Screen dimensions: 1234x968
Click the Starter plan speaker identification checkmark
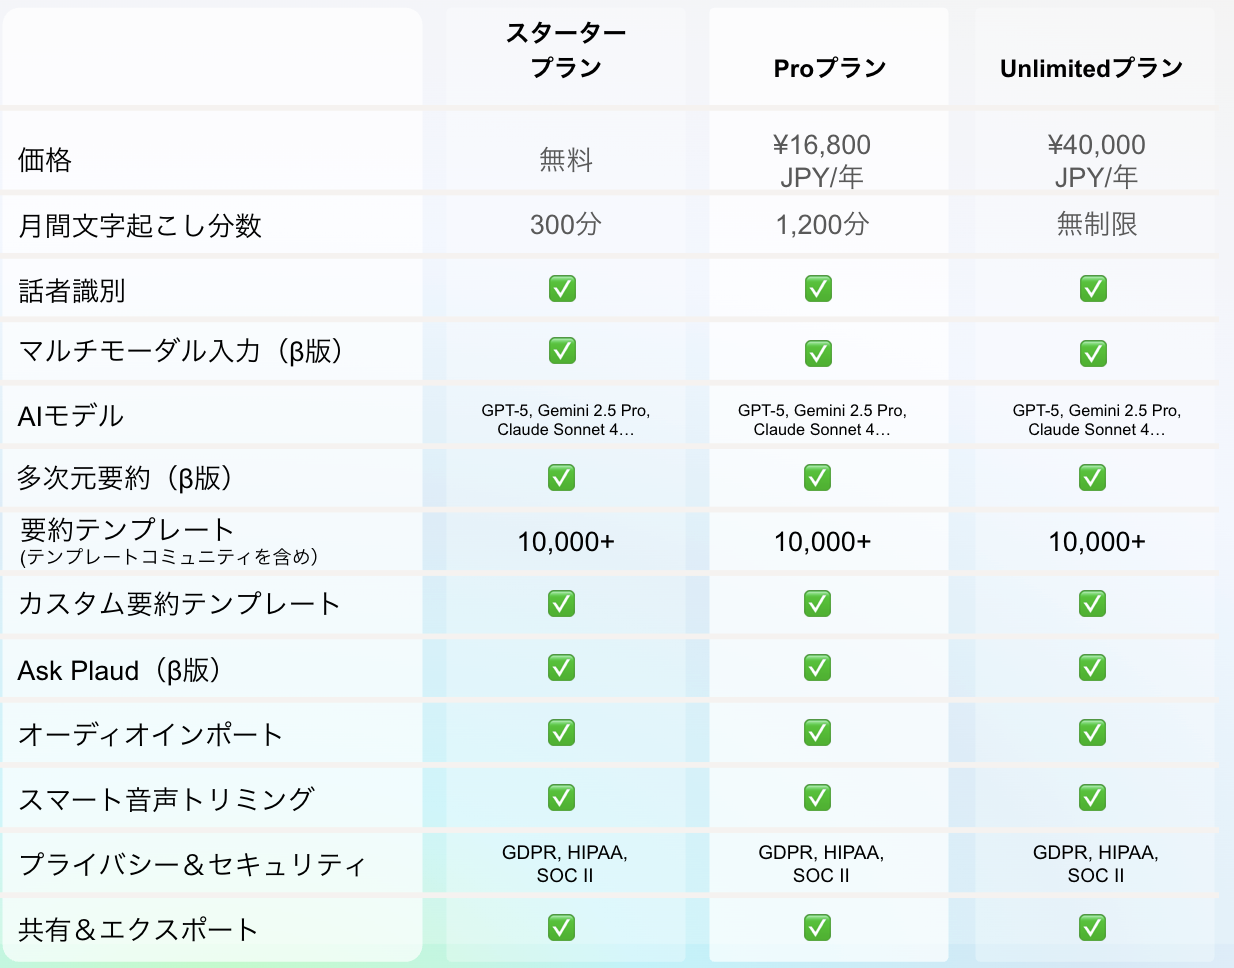(562, 289)
